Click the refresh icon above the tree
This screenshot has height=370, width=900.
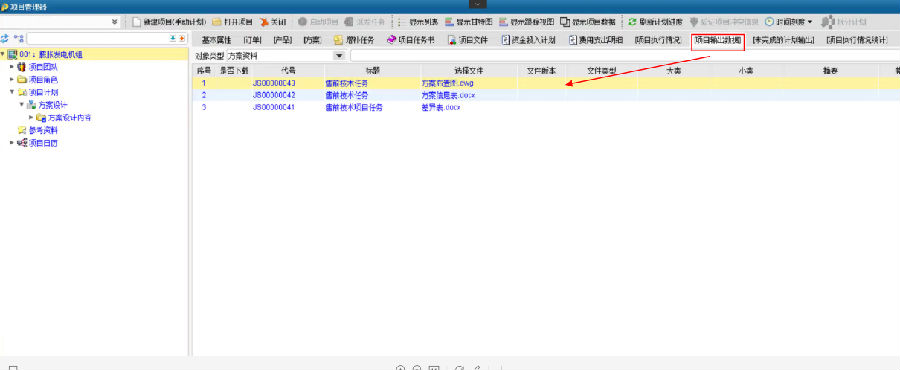5,38
